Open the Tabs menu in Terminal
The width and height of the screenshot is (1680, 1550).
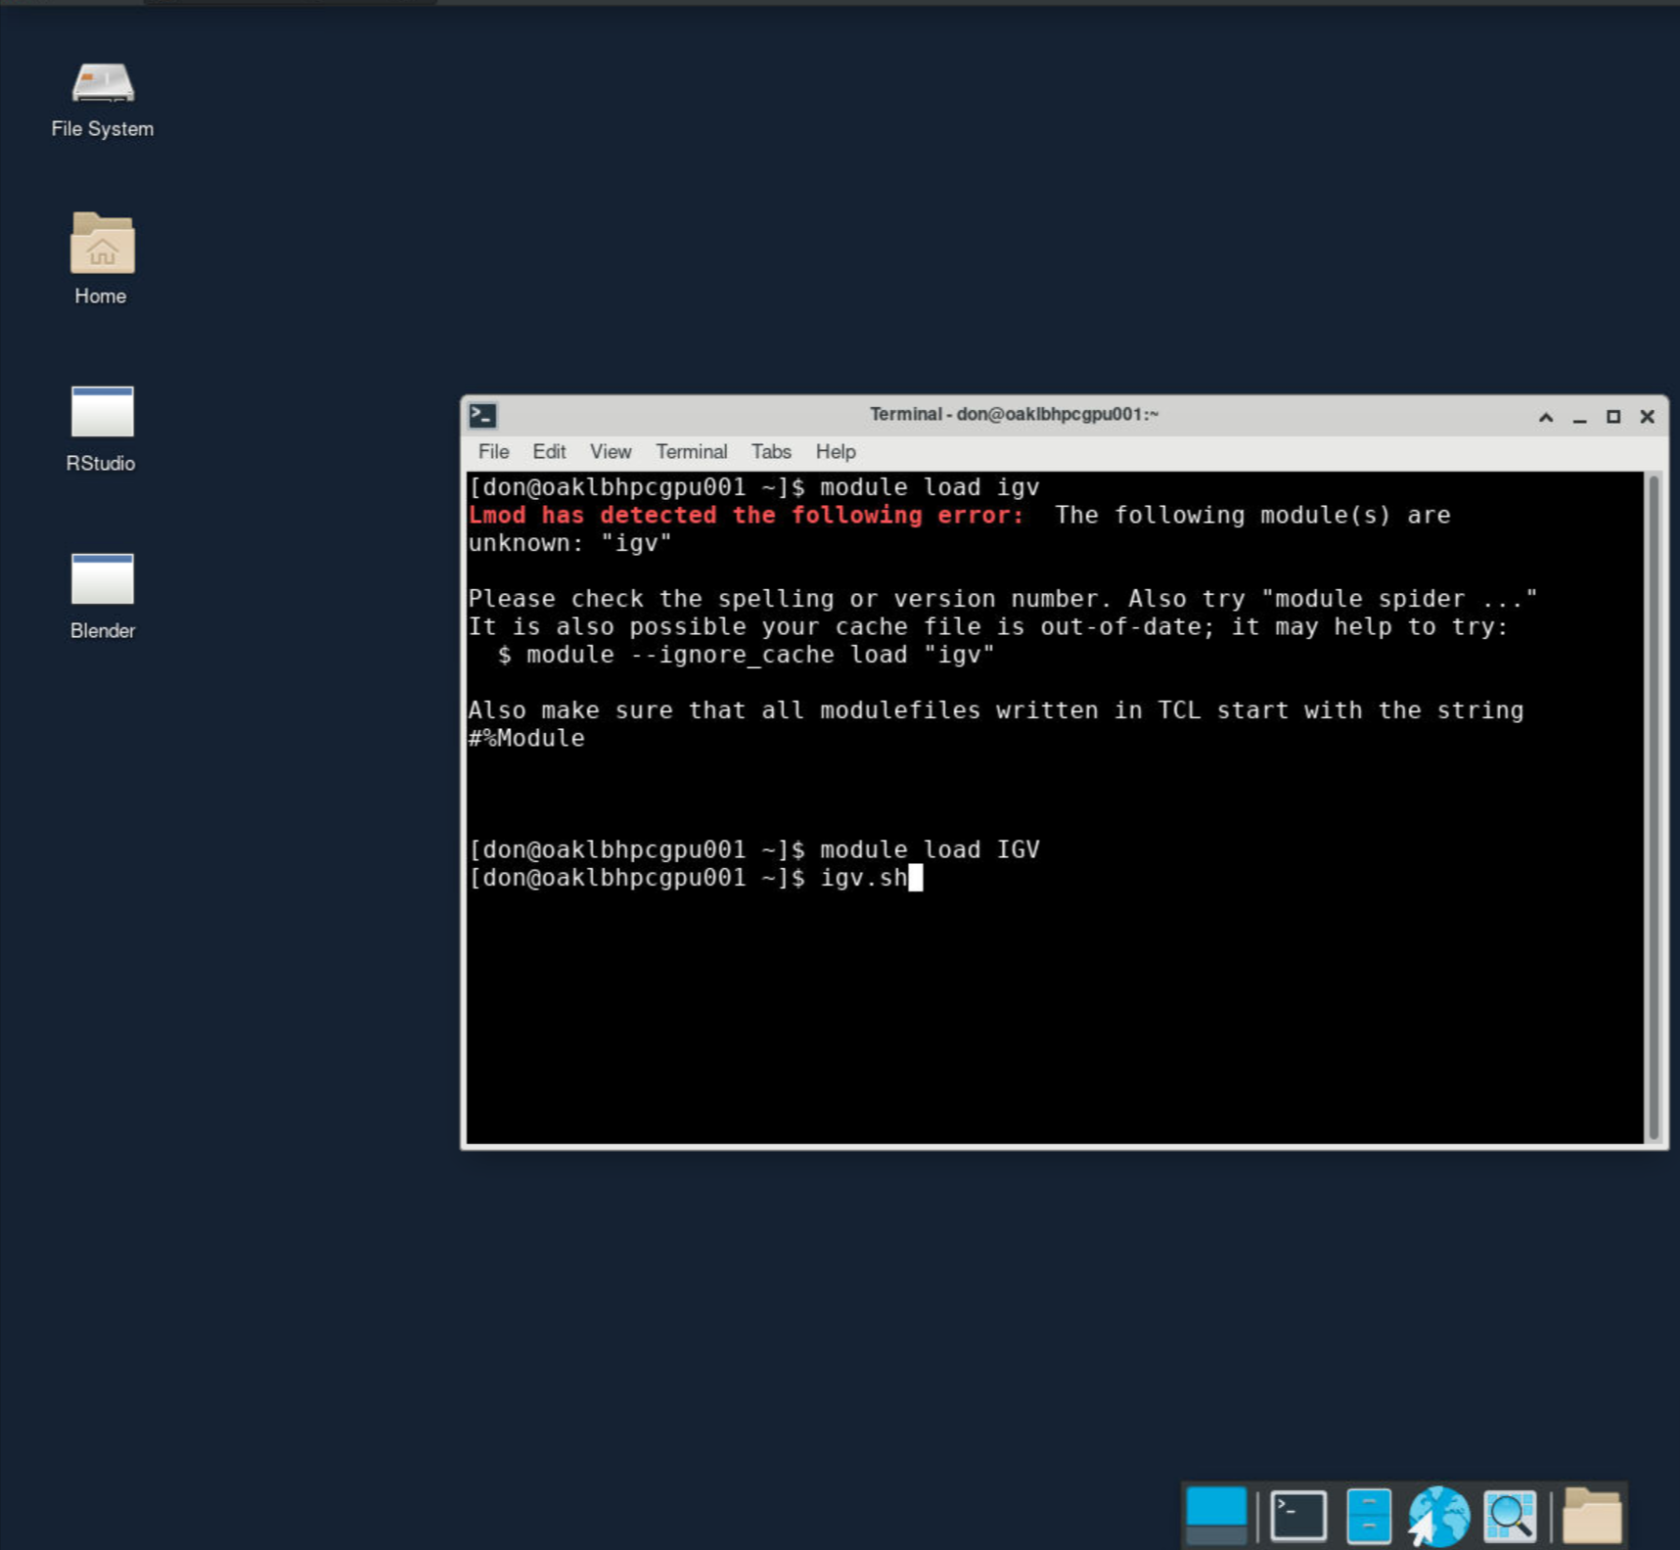(771, 452)
